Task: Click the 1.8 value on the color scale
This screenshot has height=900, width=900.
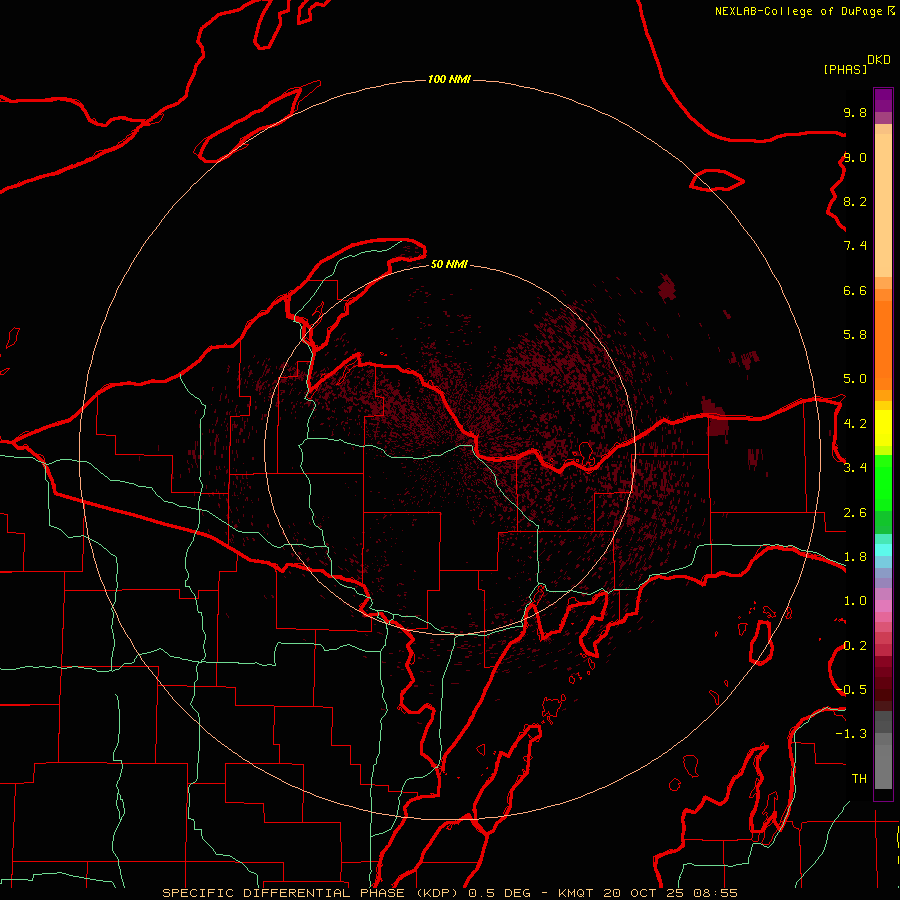Action: pyautogui.click(x=855, y=557)
